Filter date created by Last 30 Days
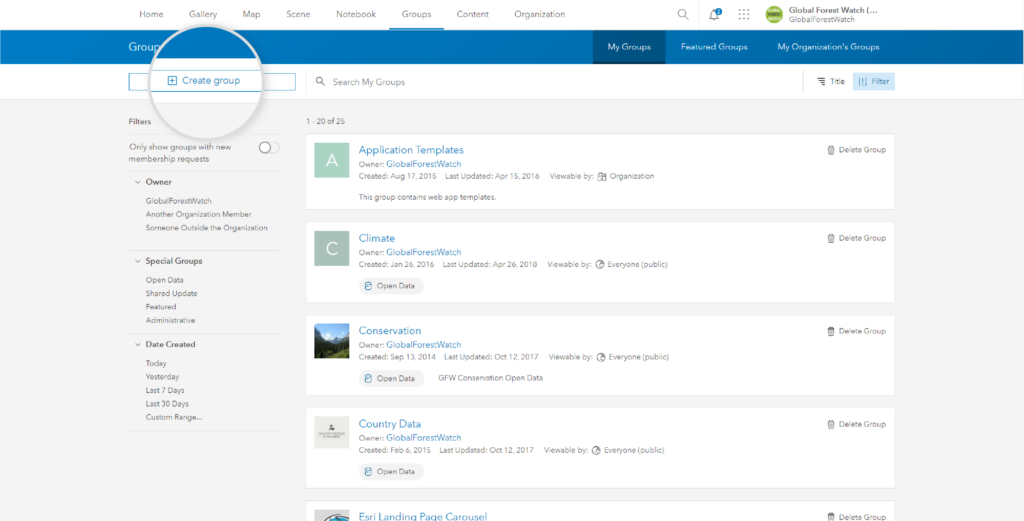Image resolution: width=1024 pixels, height=521 pixels. (167, 404)
